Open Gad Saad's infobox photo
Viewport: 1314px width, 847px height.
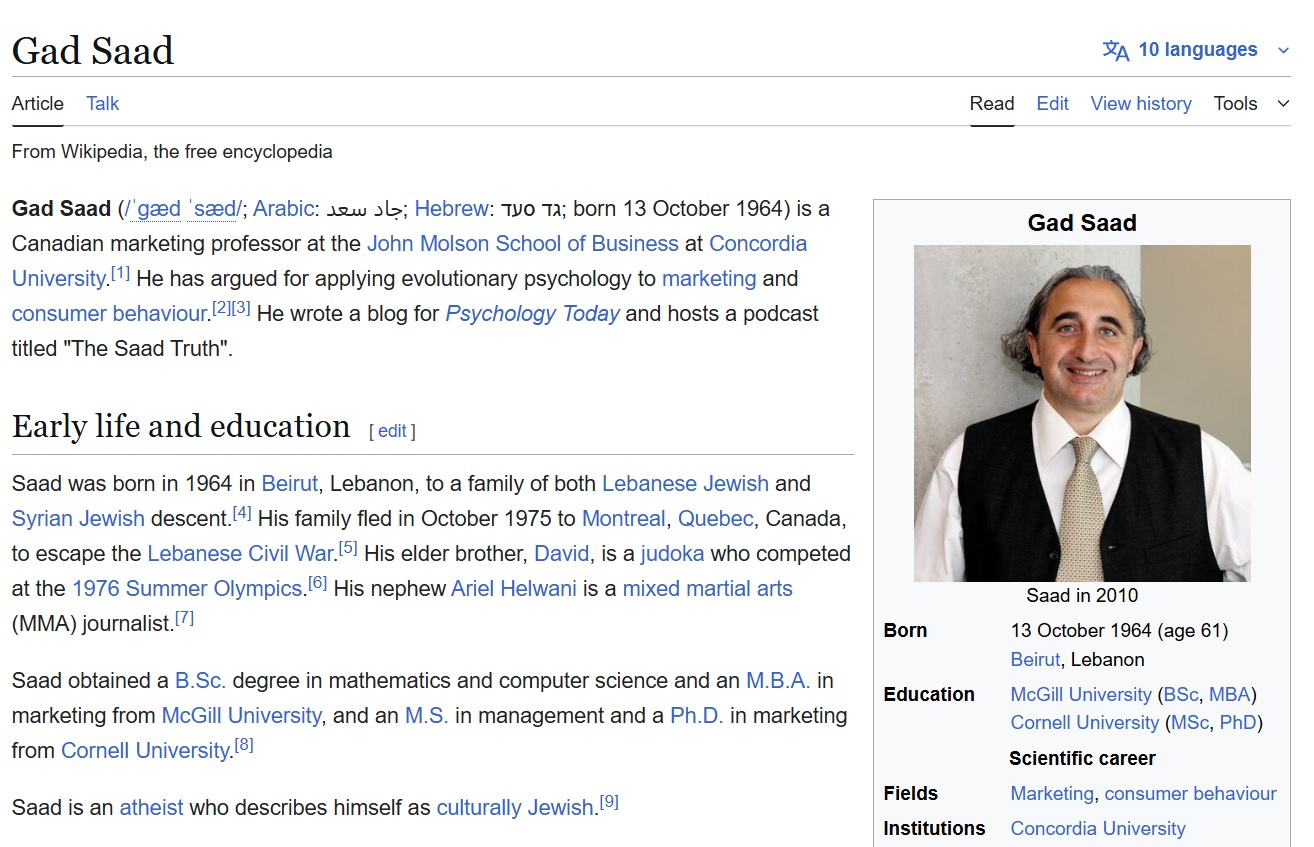tap(1082, 413)
